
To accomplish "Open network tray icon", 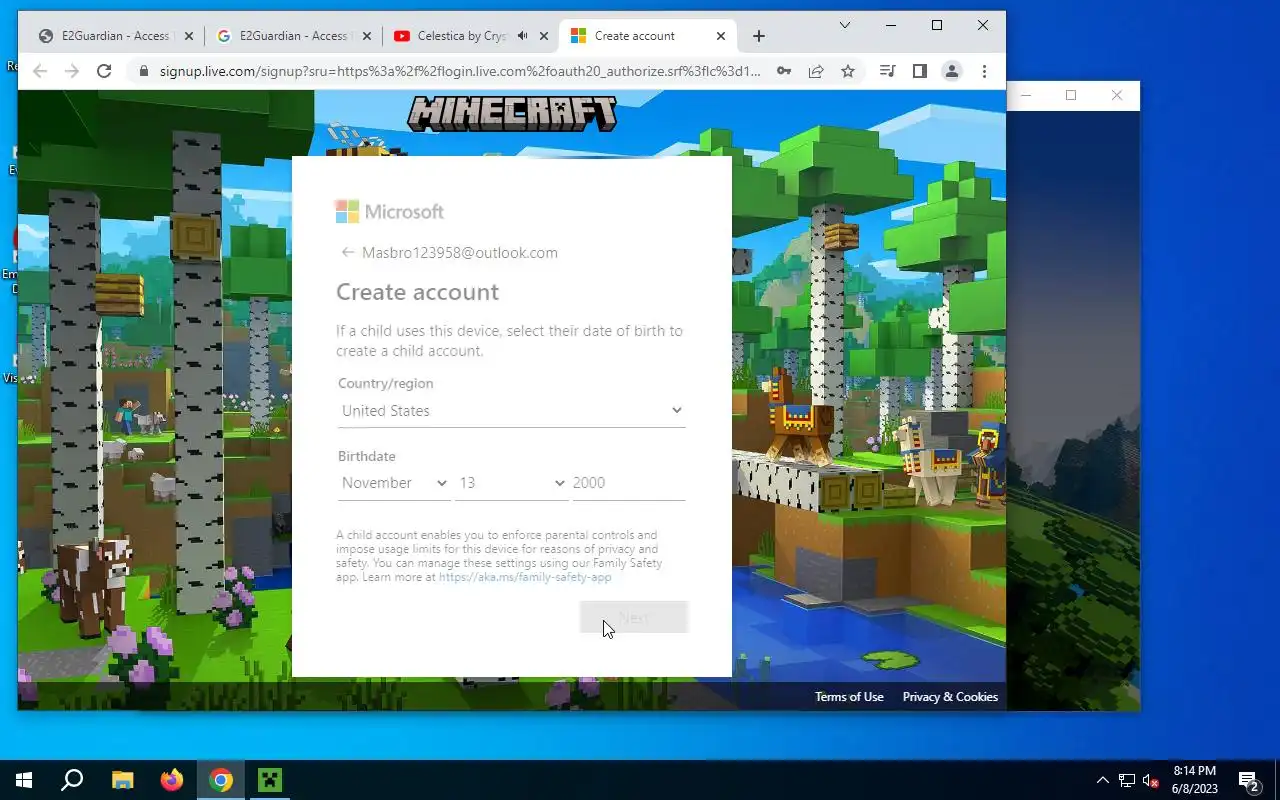I will coord(1127,780).
